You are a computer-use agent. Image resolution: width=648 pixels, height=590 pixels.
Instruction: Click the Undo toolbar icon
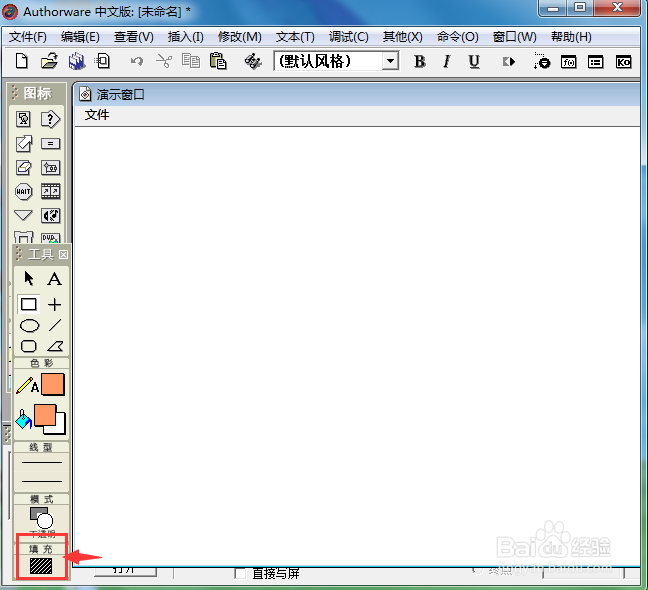[x=137, y=61]
